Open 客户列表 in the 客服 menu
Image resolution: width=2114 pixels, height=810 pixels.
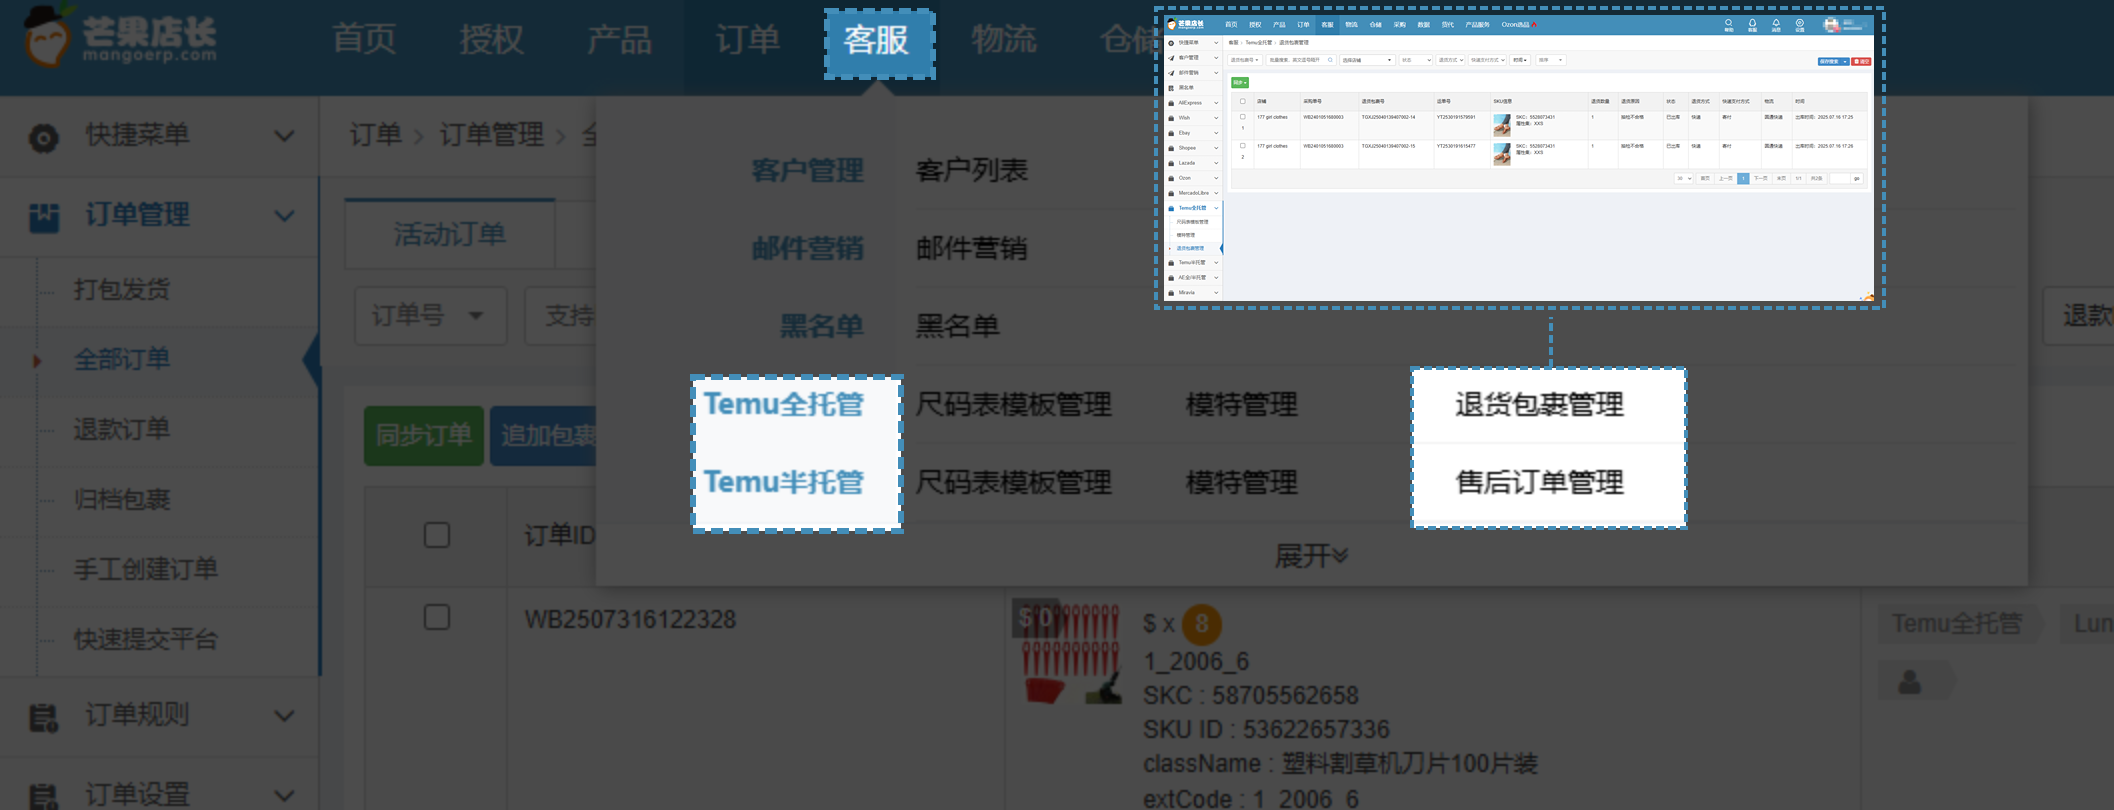(972, 171)
